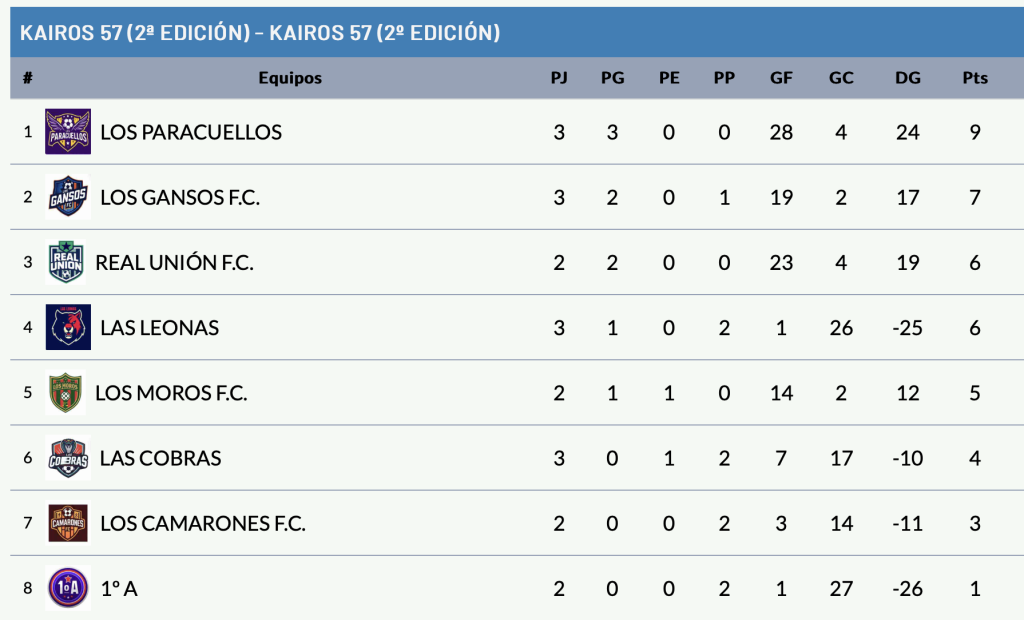Screen dimensions: 1024x620
Task: Open the LOS PARACUELLOS team link
Action: pos(191,132)
